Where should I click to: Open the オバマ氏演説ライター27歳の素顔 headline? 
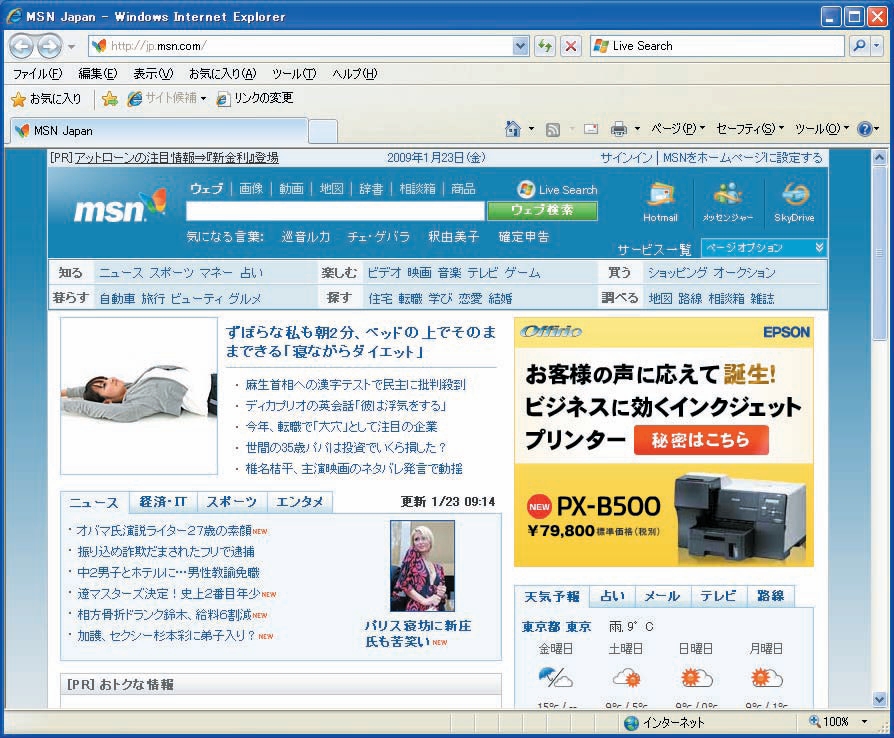[x=164, y=530]
